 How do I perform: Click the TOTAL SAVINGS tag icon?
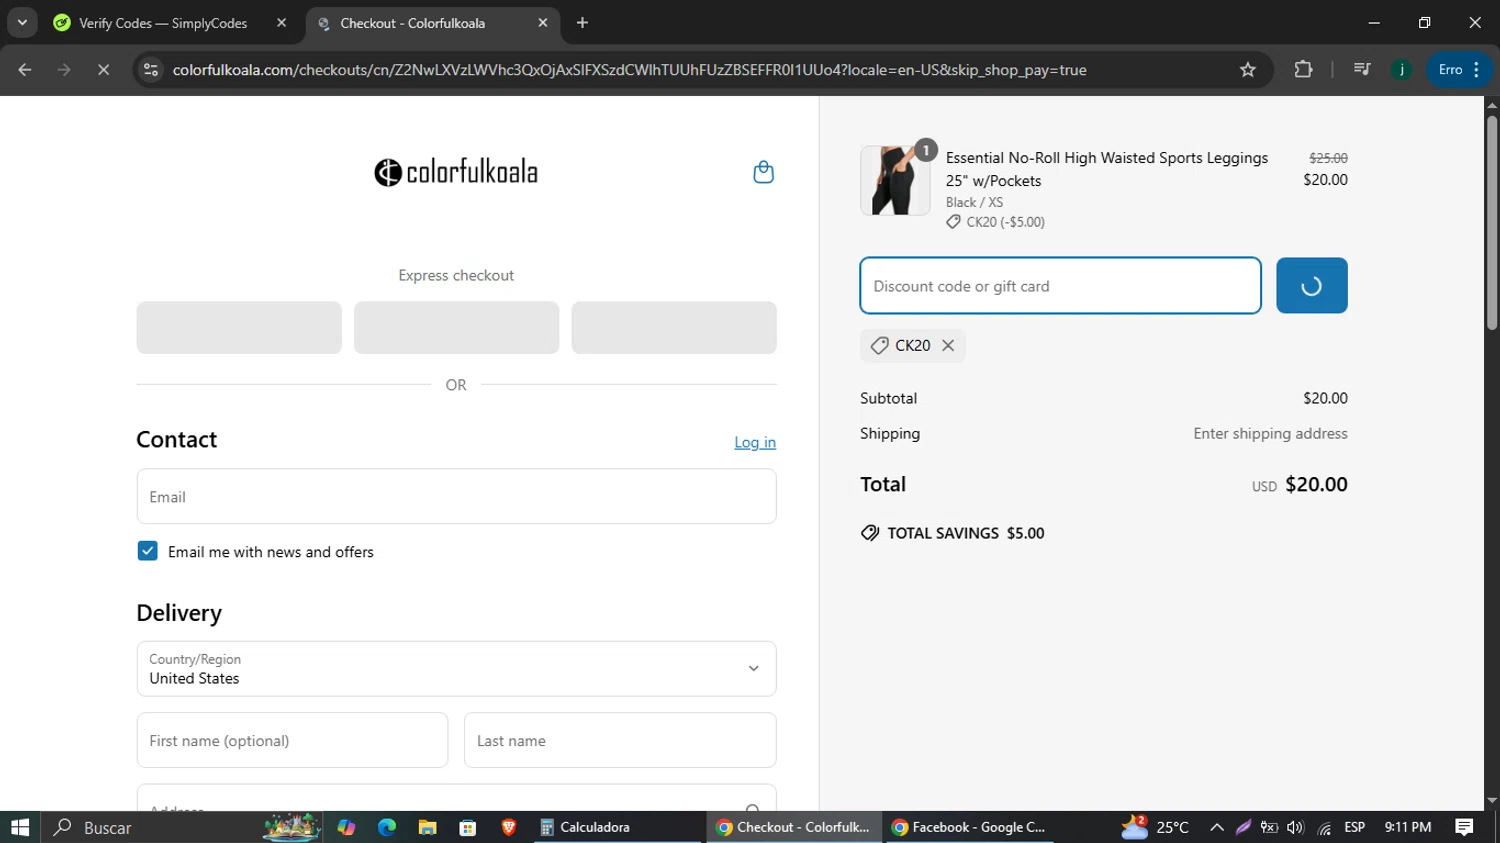coord(870,533)
